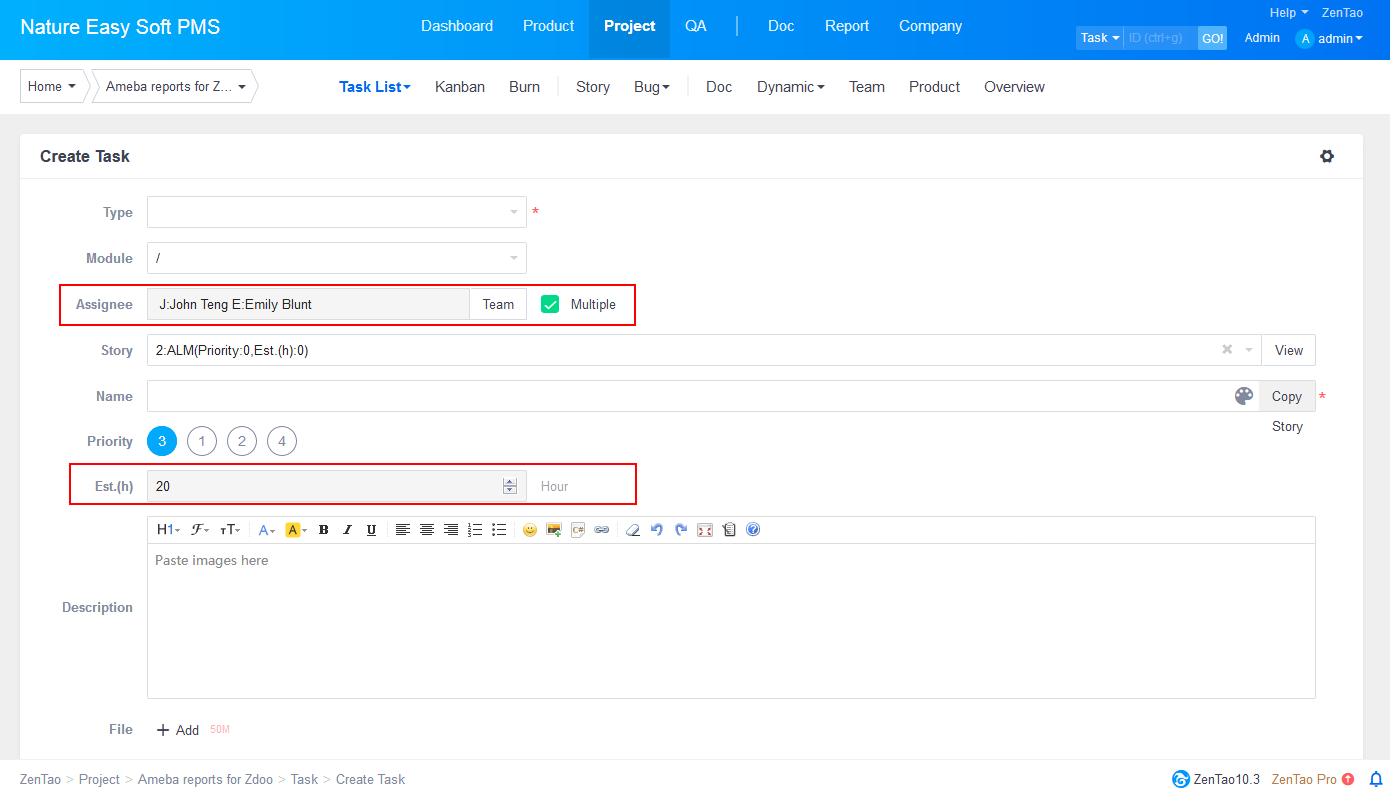Click the Team button beside Assignee

pyautogui.click(x=498, y=304)
